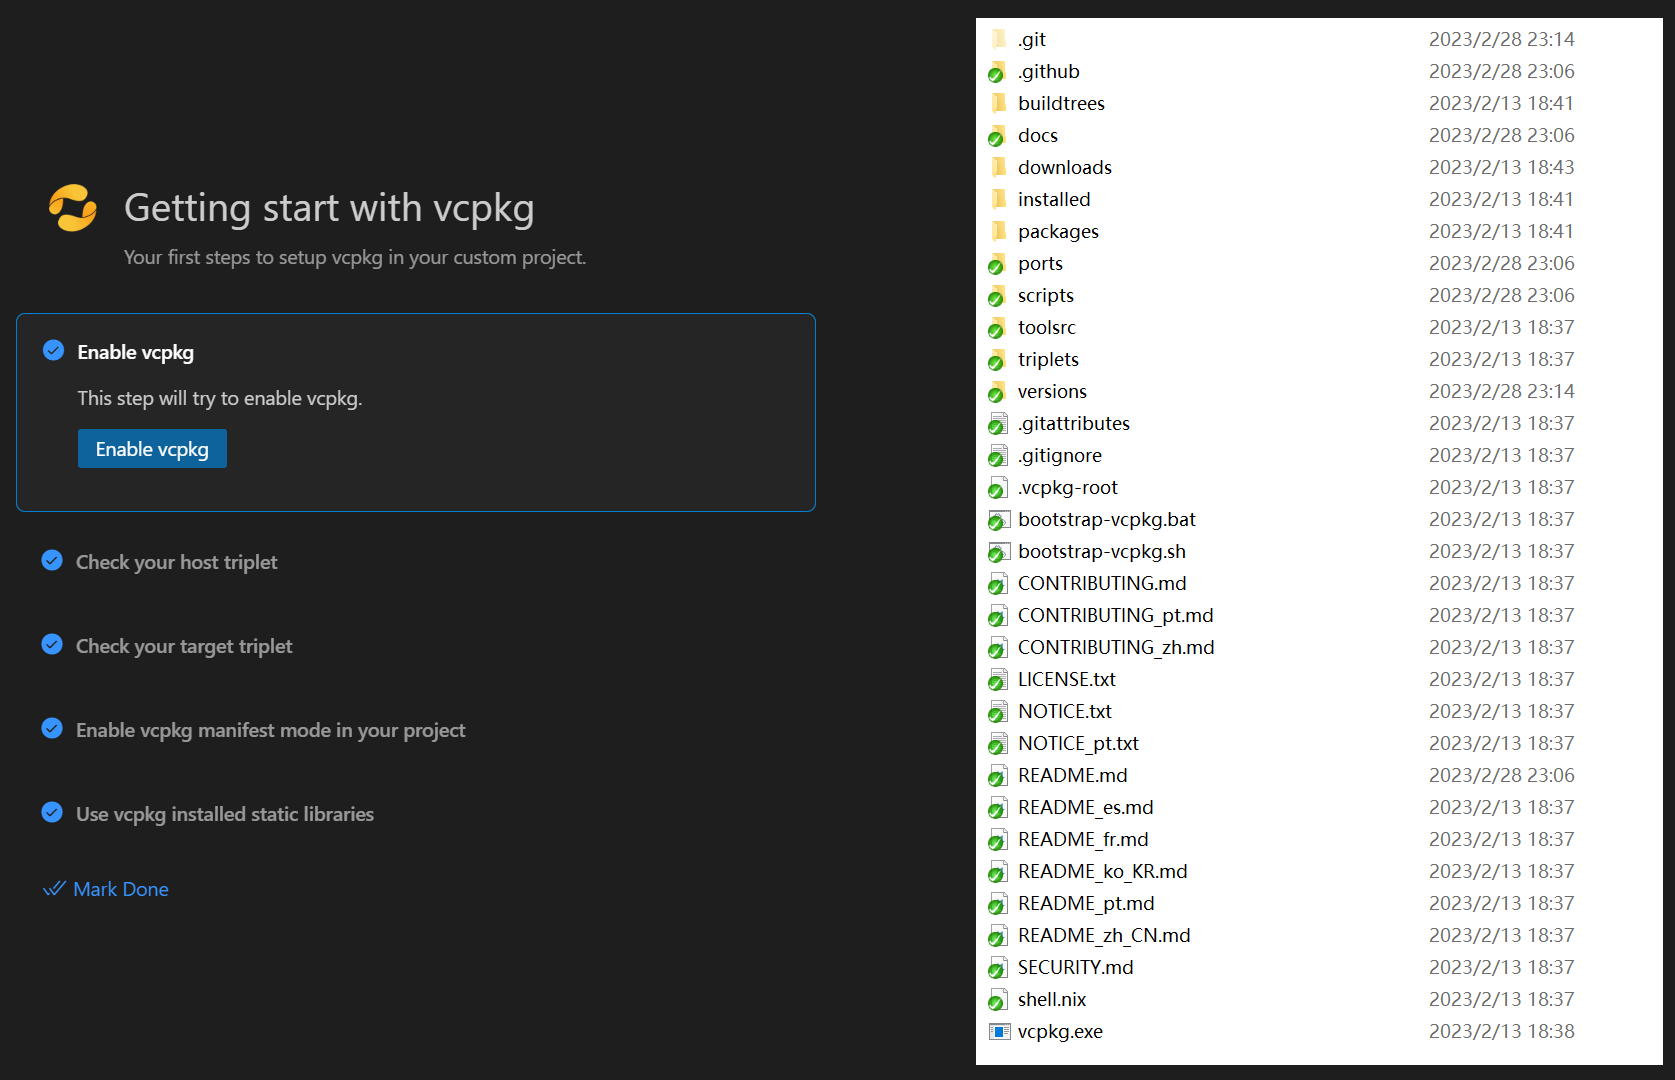Click the SECURITY.md file icon
Viewport: 1675px width, 1080px height.
pos(998,967)
